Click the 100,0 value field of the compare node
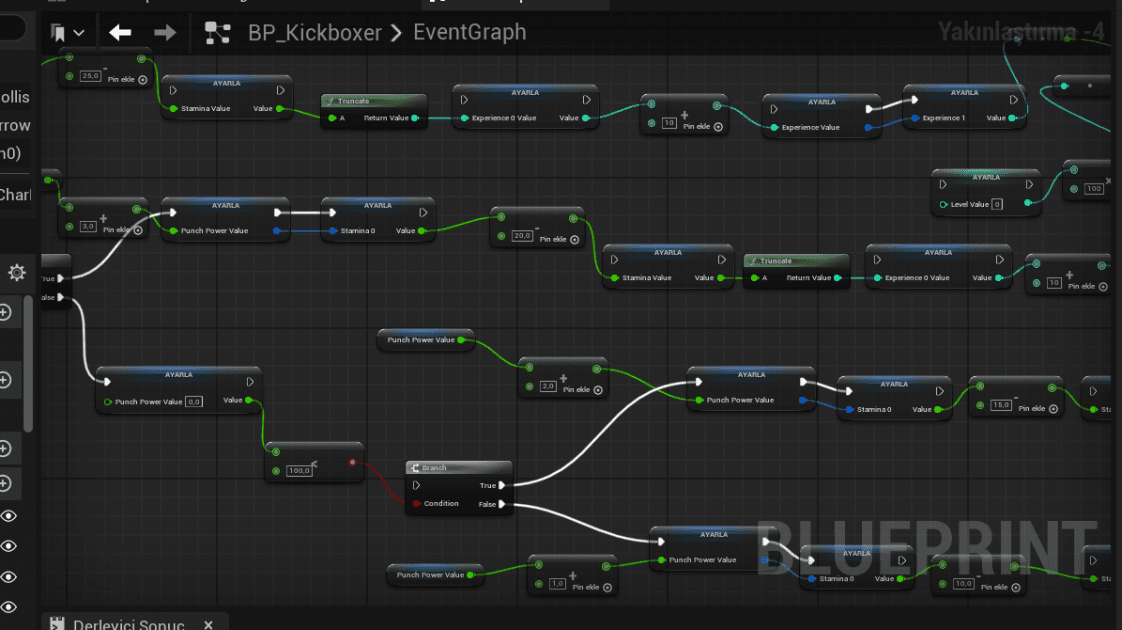1122x630 pixels. tap(298, 470)
